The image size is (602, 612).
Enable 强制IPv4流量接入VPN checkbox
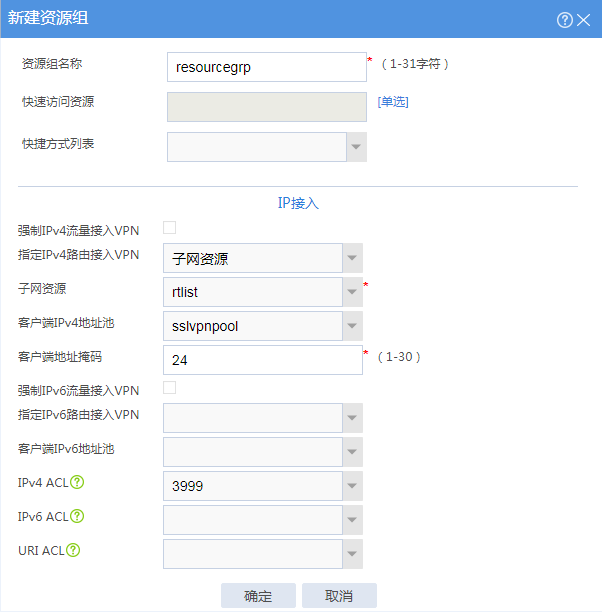pyautogui.click(x=169, y=228)
